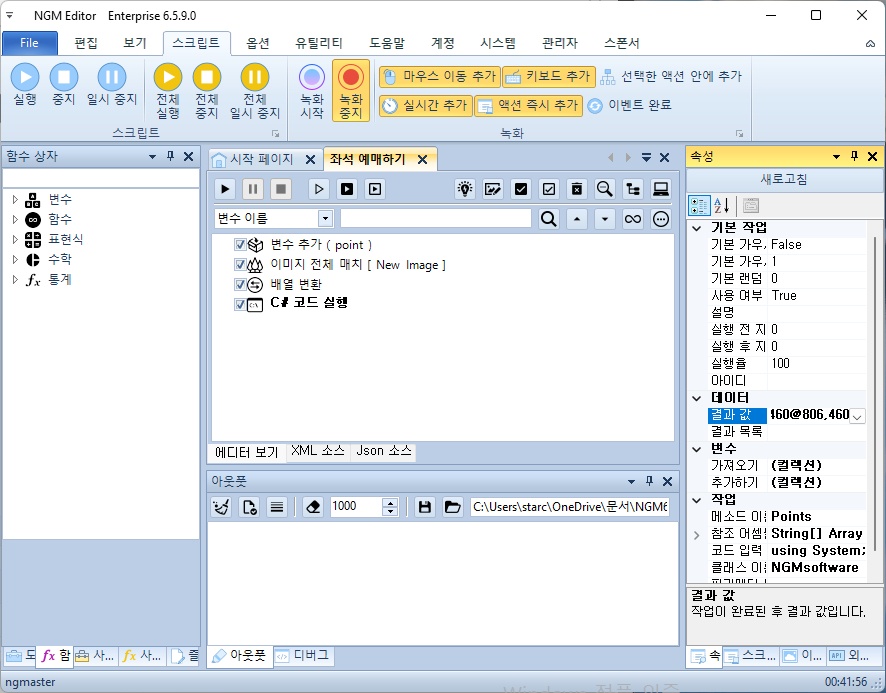
Task: Click the tree structure icon in editor toolbar
Action: click(x=633, y=189)
